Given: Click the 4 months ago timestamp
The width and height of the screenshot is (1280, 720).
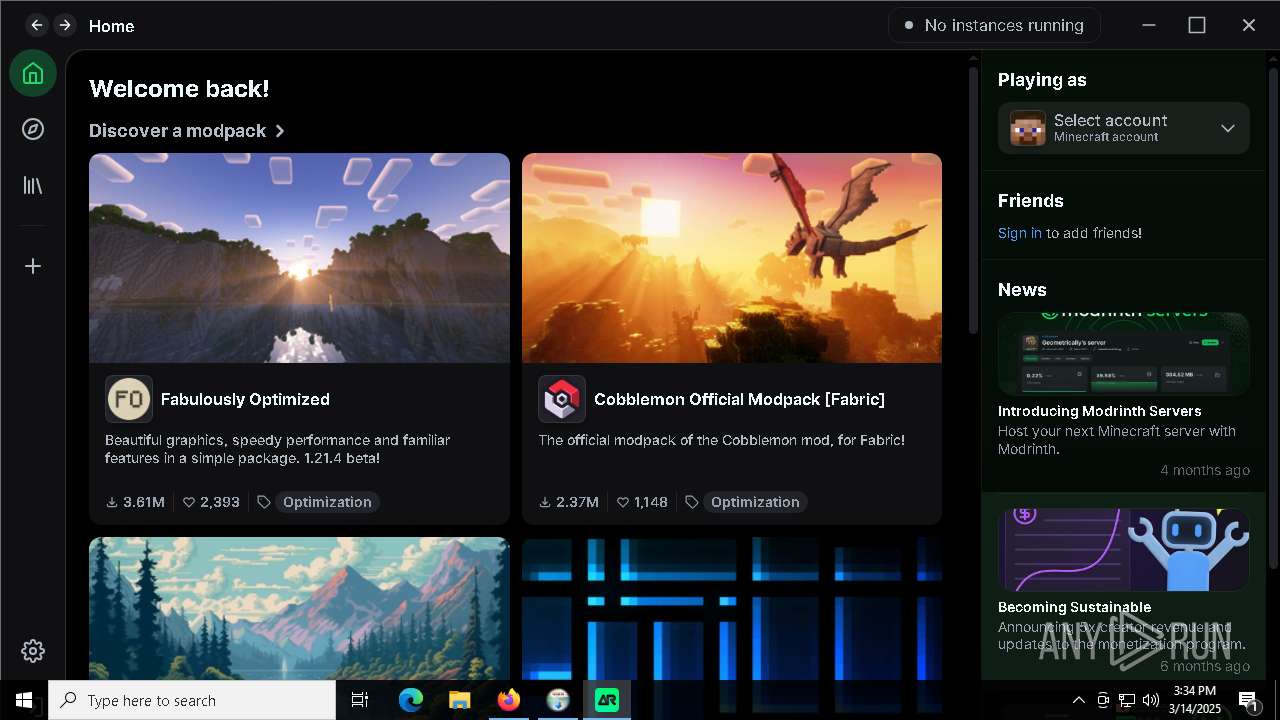Looking at the screenshot, I should point(1205,470).
